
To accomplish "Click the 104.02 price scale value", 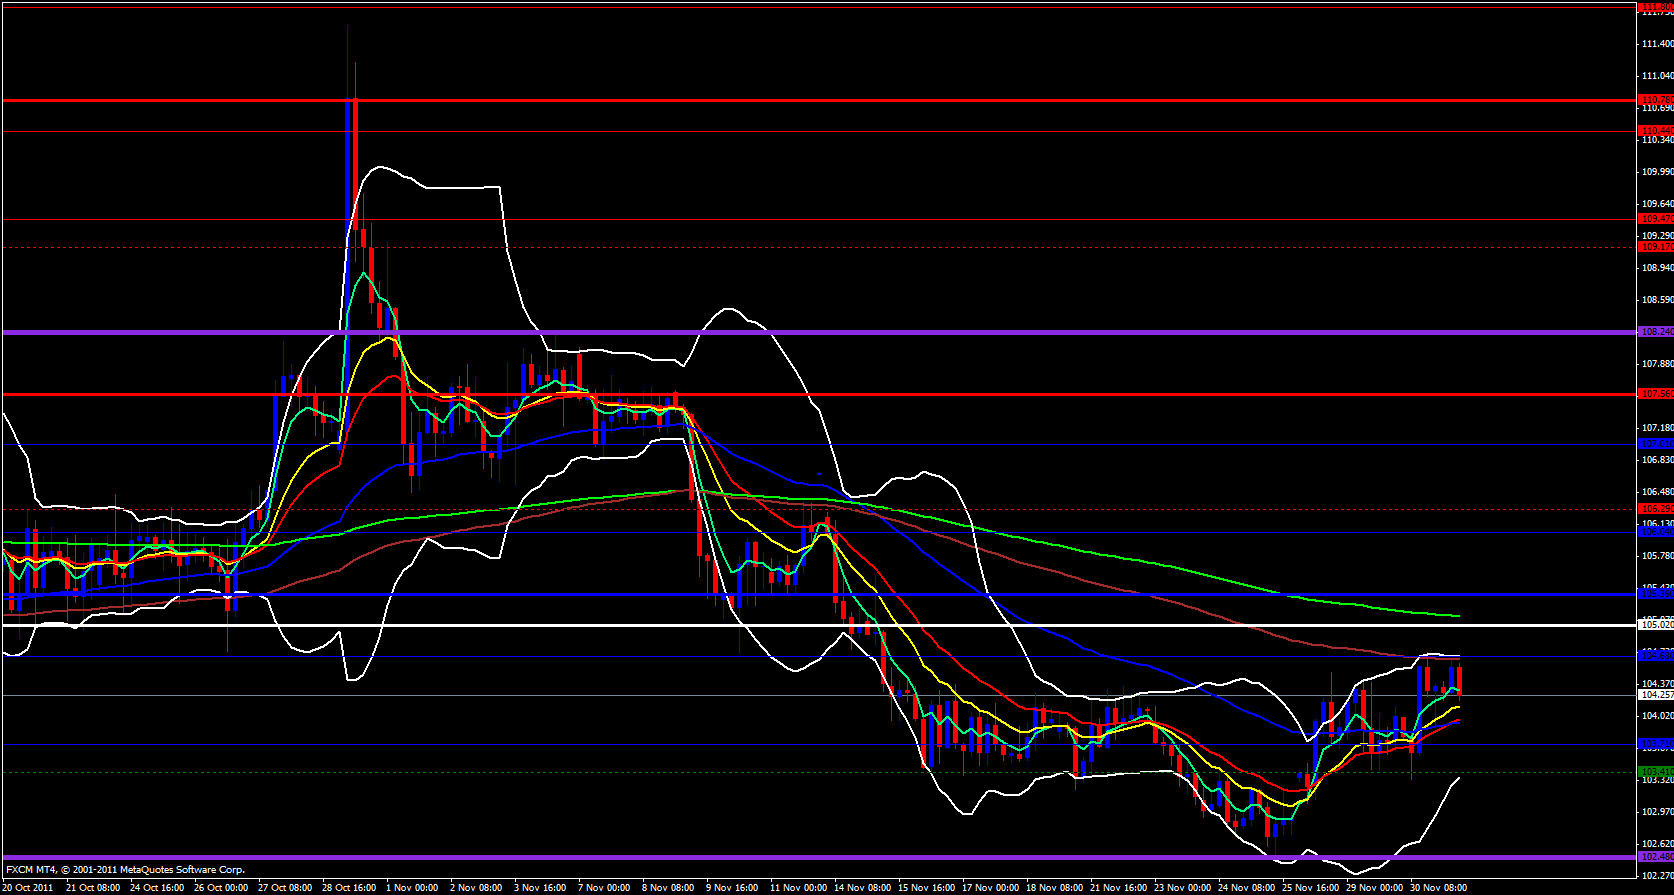I will pos(1657,716).
